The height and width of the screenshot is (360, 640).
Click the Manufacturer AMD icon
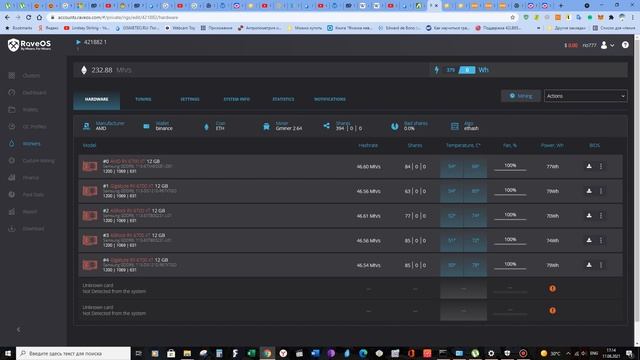pyautogui.click(x=86, y=126)
